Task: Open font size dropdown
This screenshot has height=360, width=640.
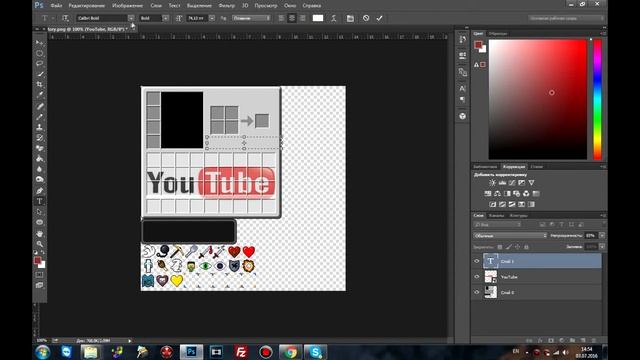Action: pos(212,18)
